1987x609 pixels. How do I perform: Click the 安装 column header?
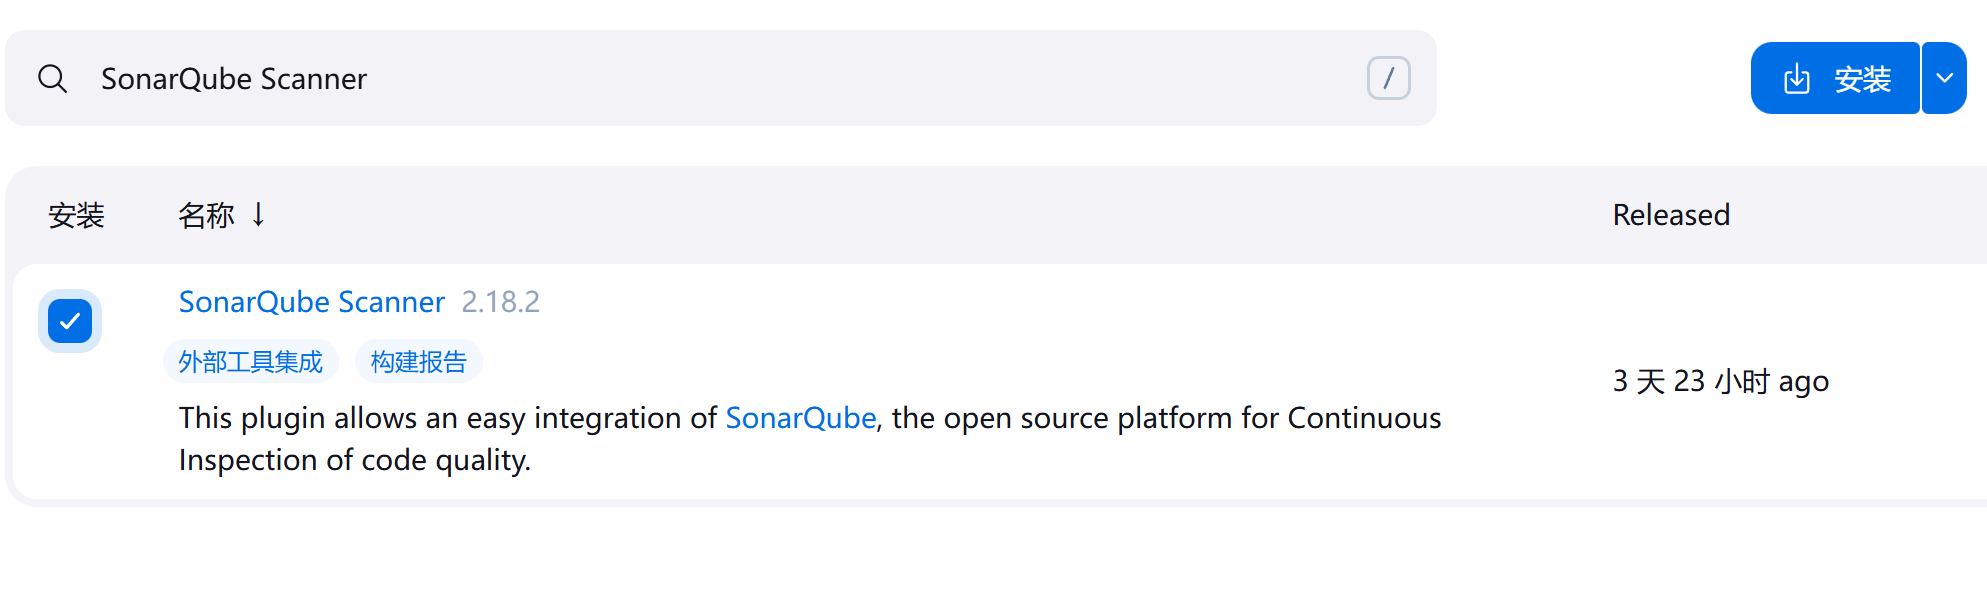[x=76, y=215]
